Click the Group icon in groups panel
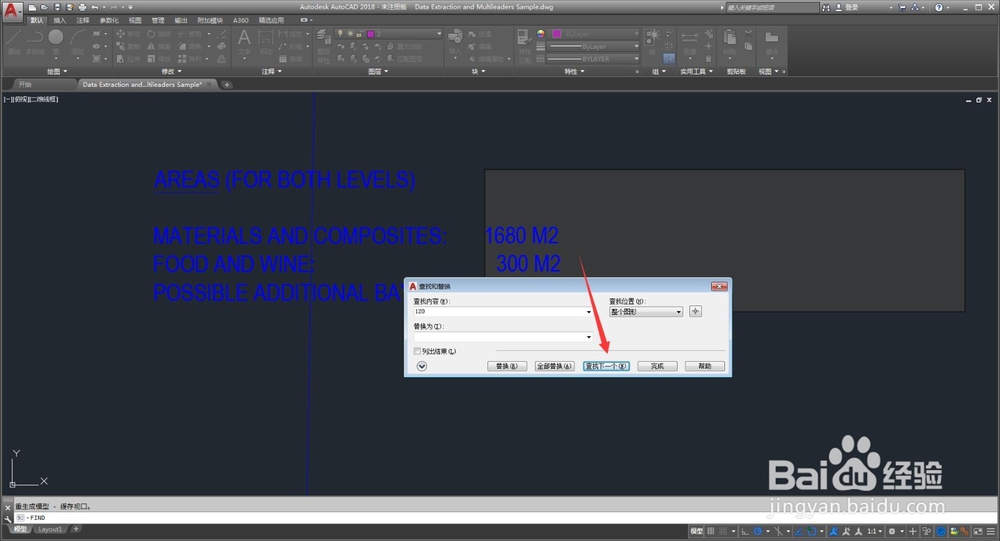This screenshot has width=1000, height=541. (x=652, y=41)
